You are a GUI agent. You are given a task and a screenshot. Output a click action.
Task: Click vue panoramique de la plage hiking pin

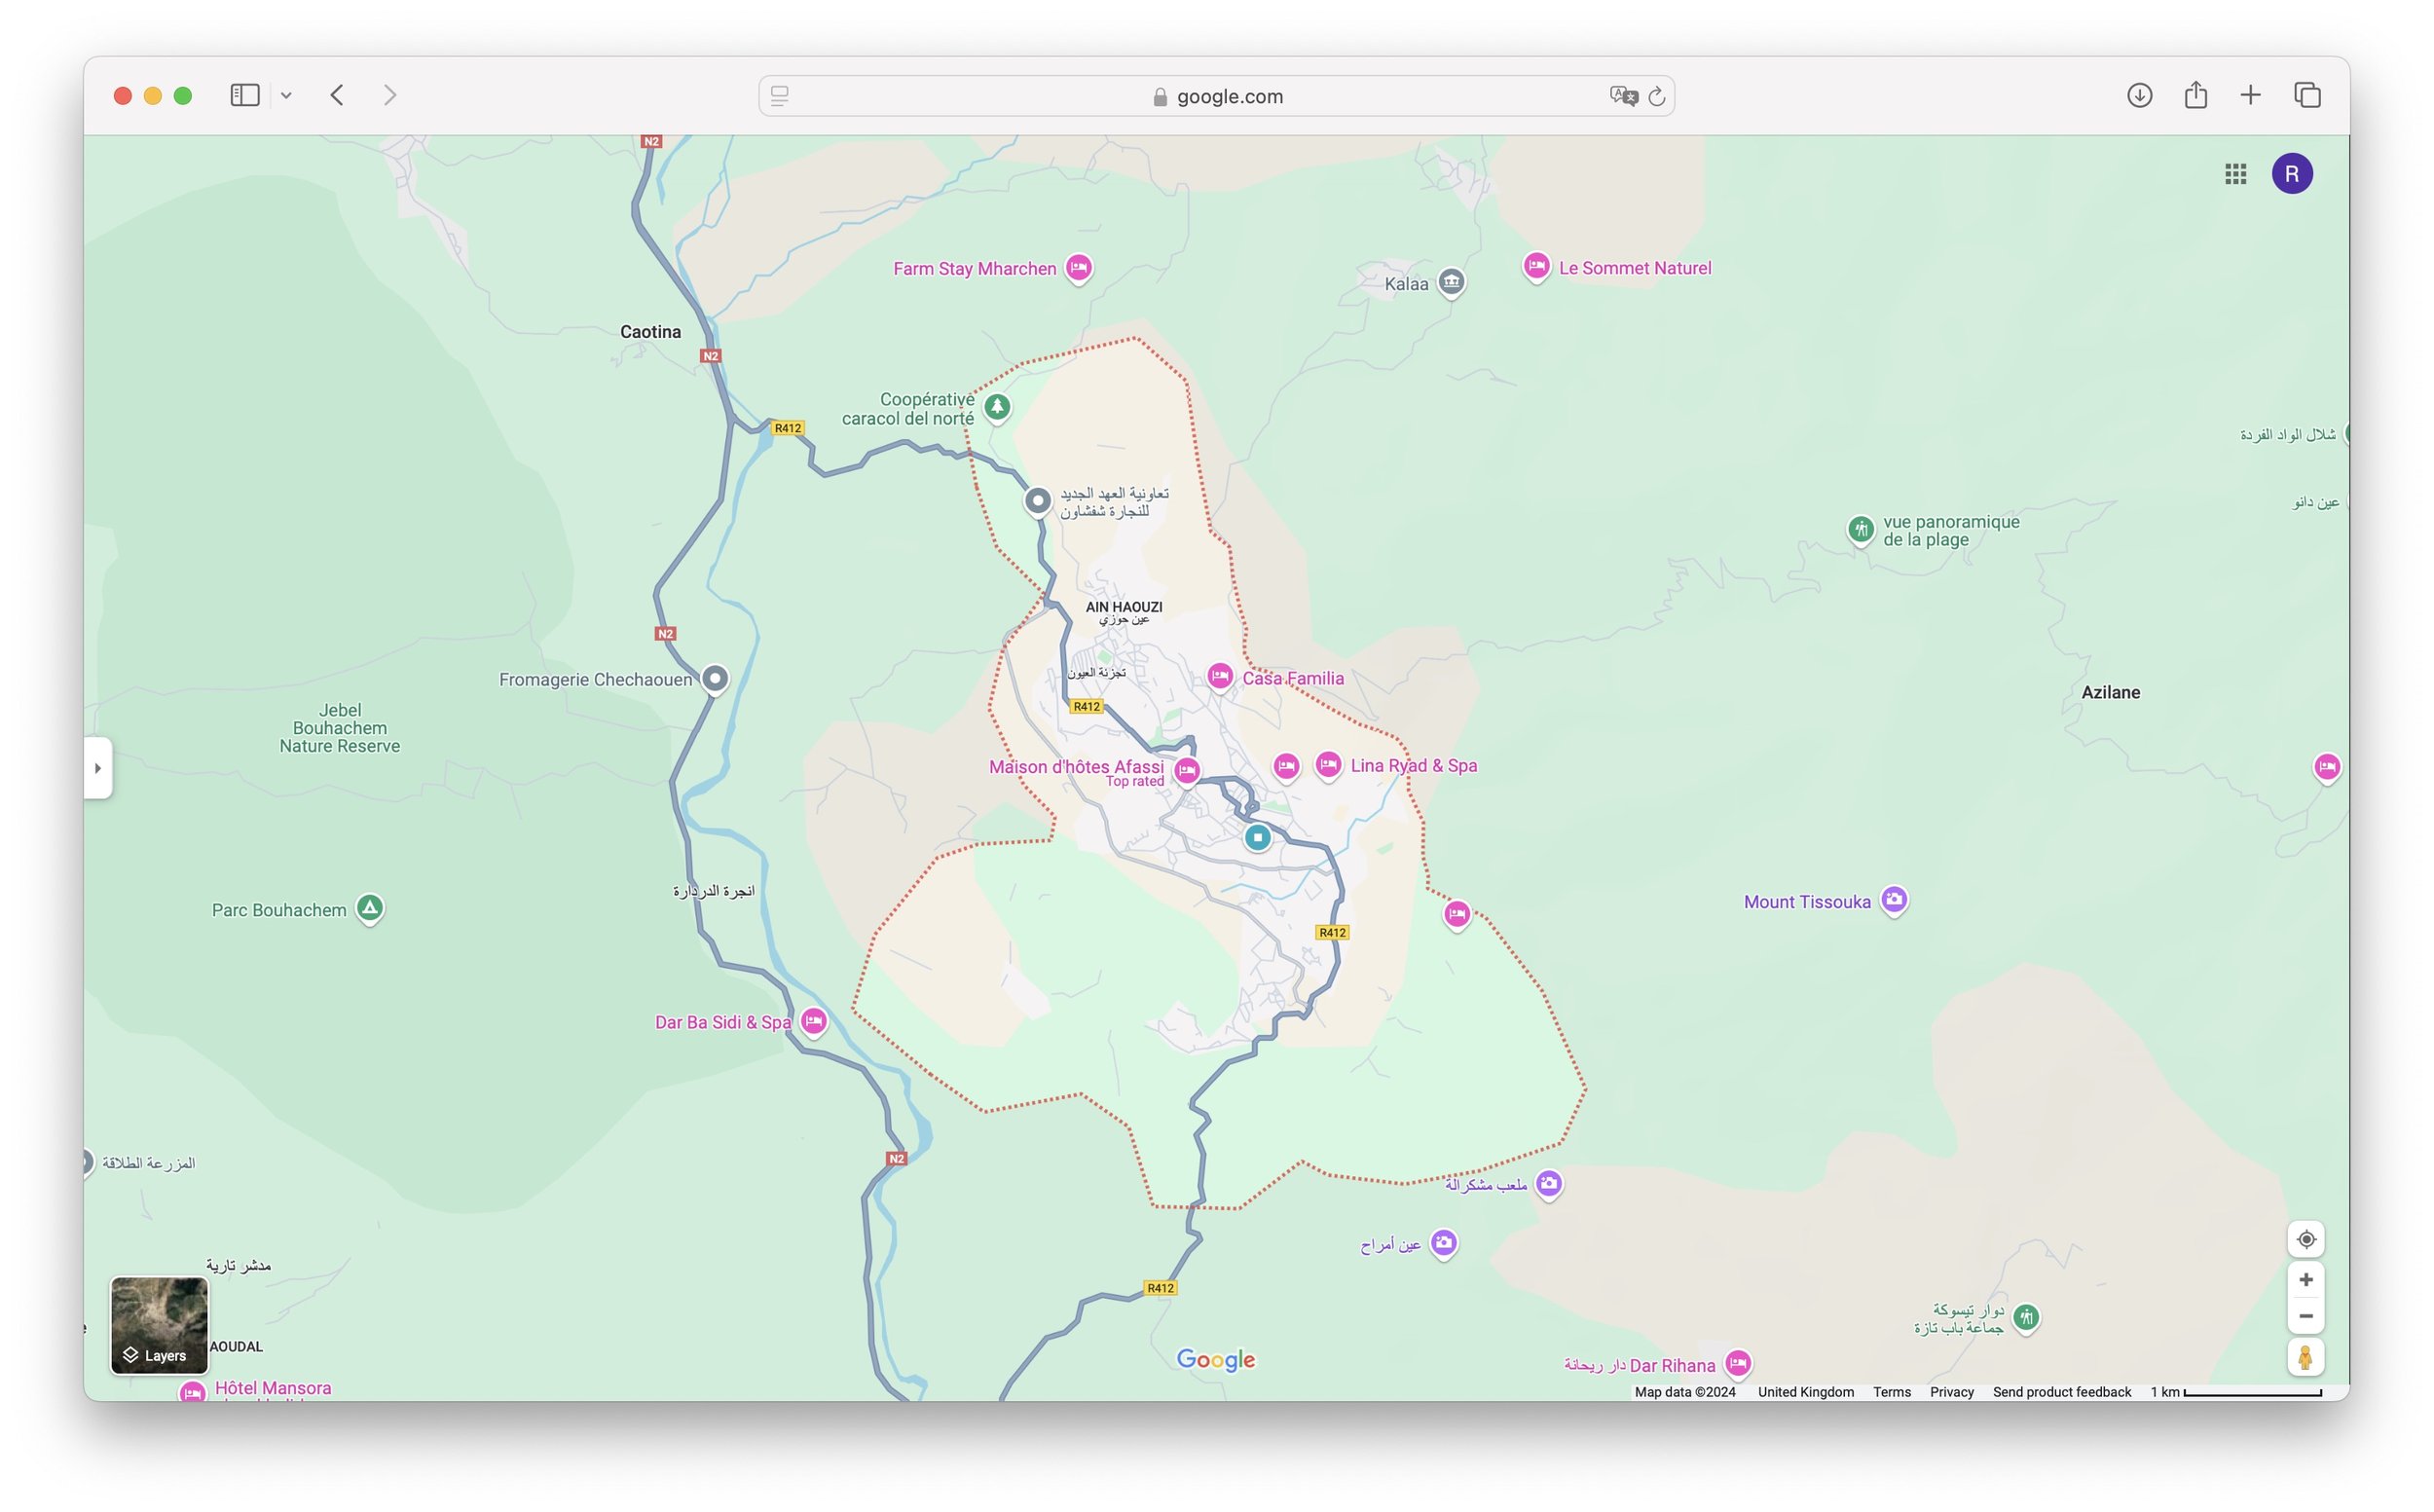click(1860, 530)
